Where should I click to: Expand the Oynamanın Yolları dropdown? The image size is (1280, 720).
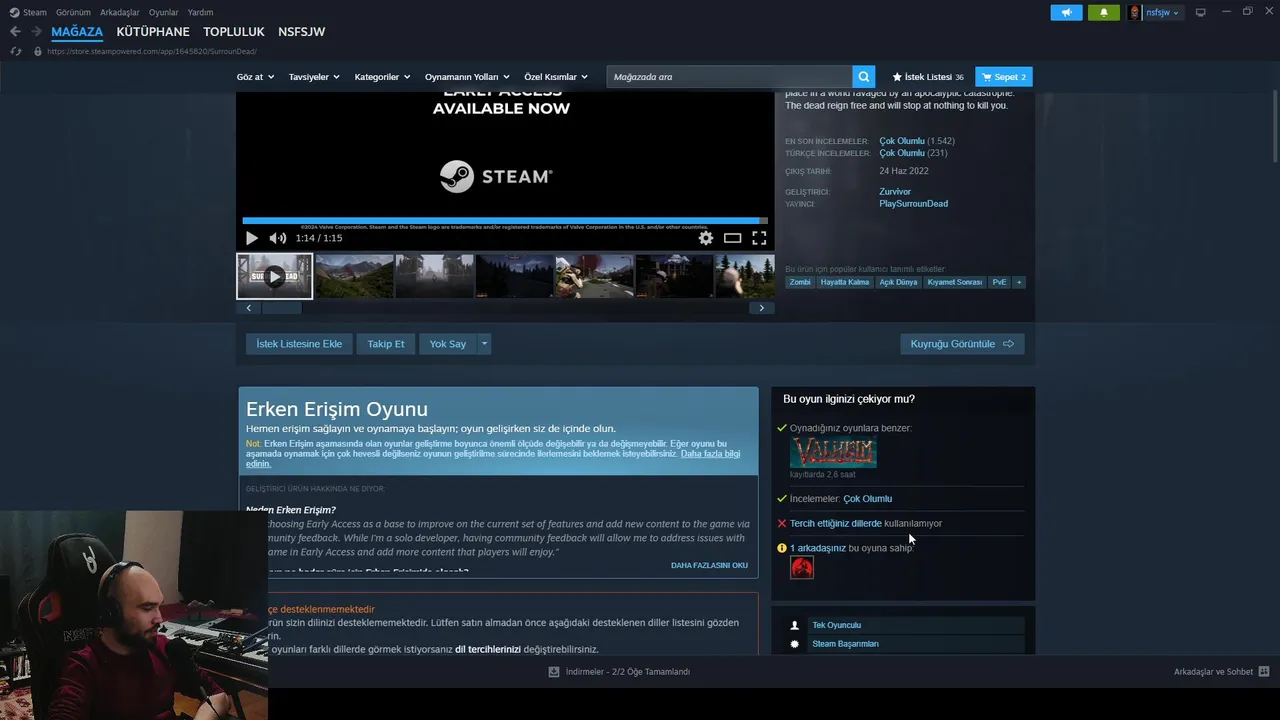(467, 77)
